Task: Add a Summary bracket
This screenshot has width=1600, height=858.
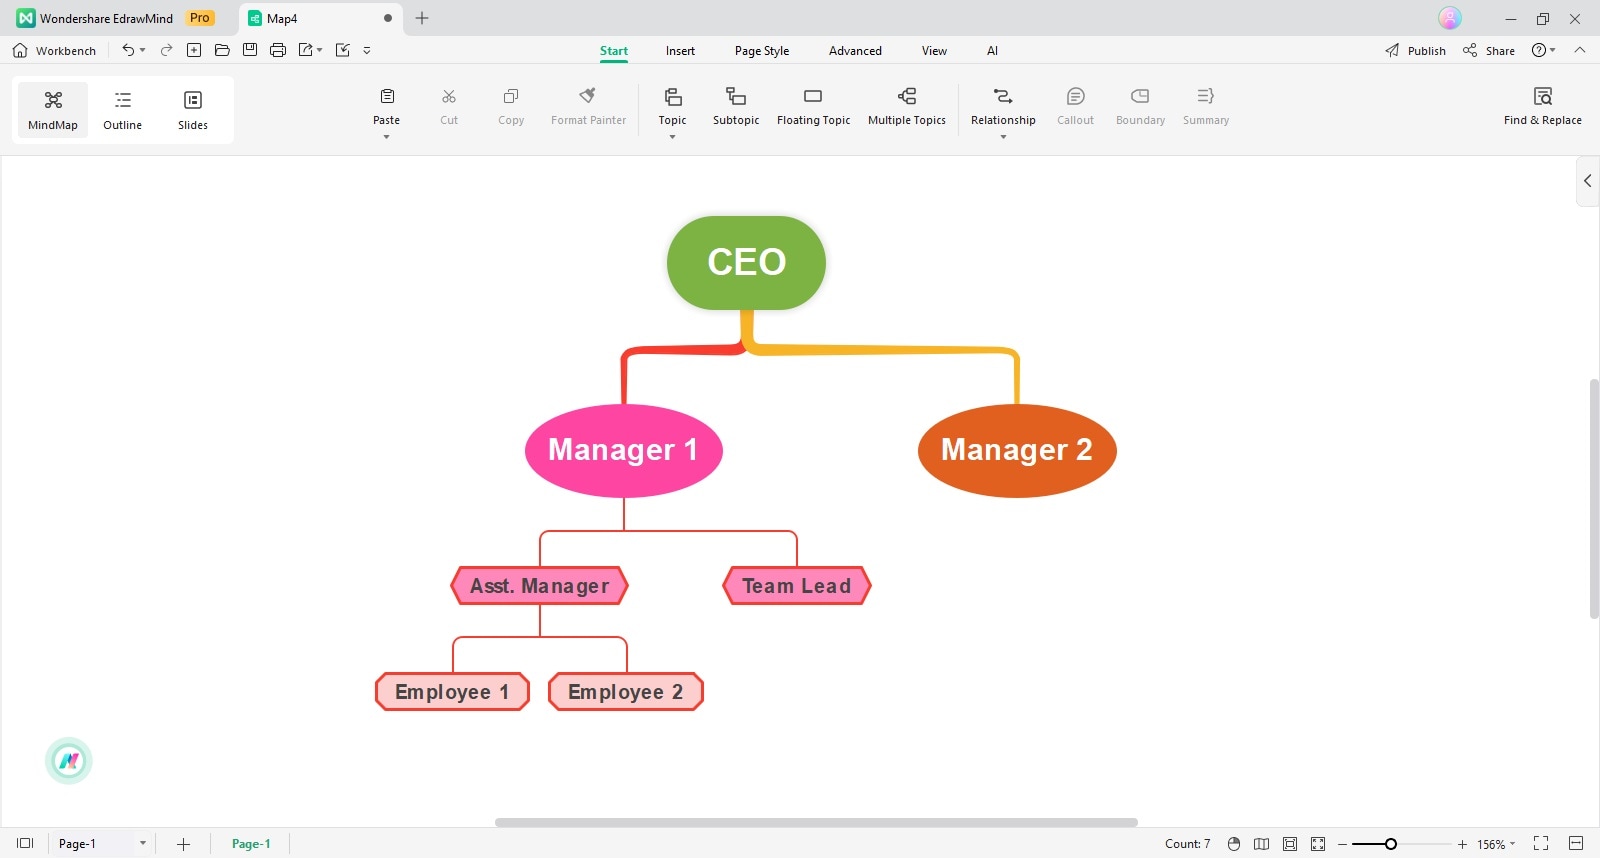Action: pos(1206,105)
